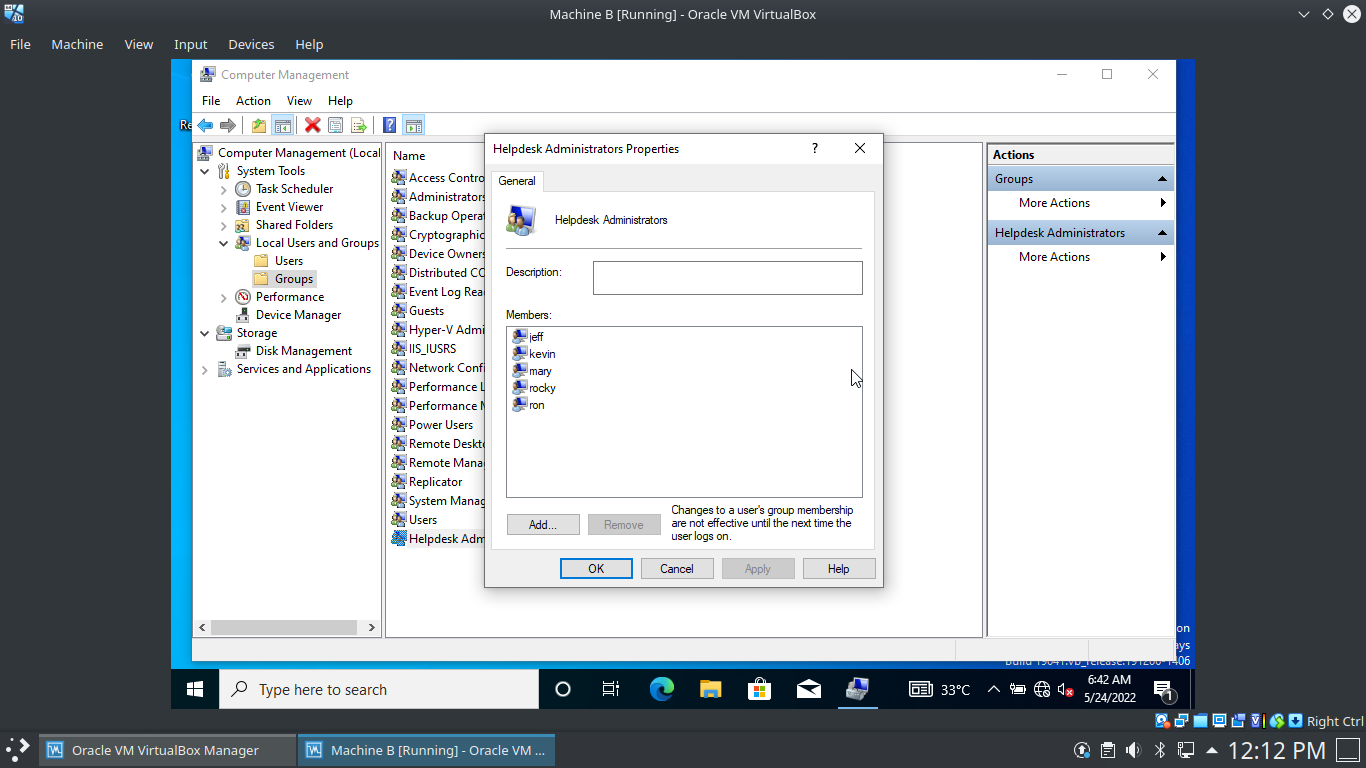Open the Action menu in Computer Management

253,101
